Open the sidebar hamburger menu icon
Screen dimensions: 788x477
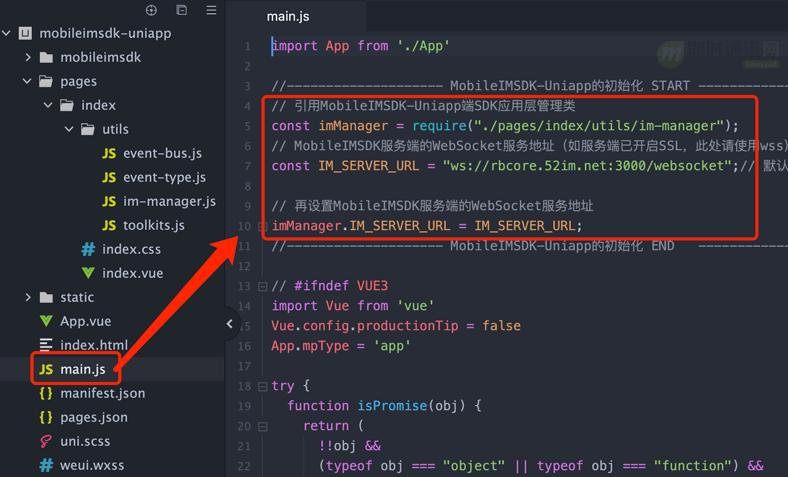pos(211,10)
